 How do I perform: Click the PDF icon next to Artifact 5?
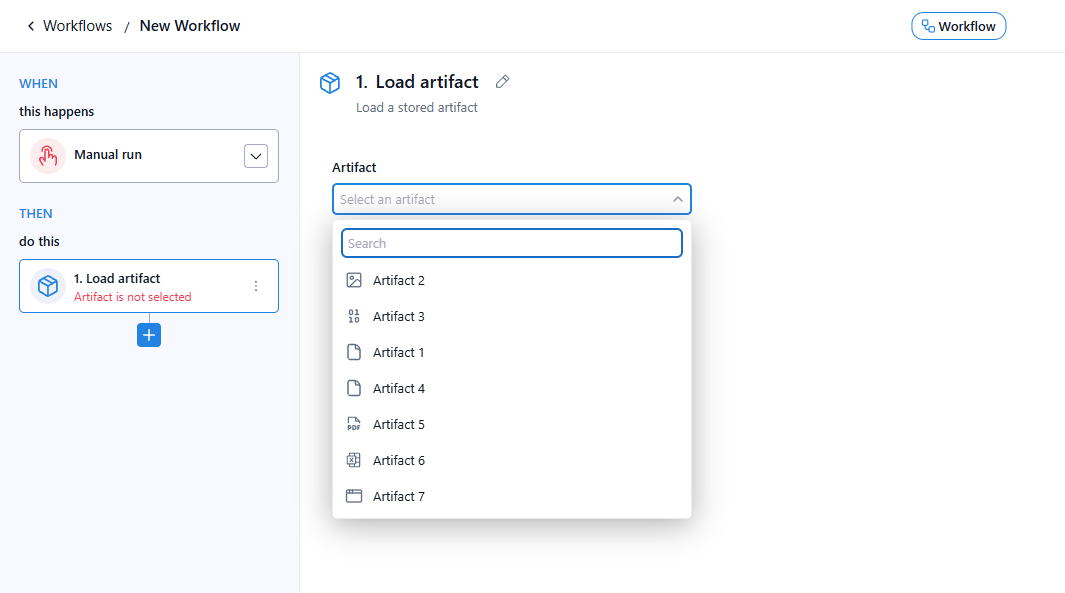354,424
